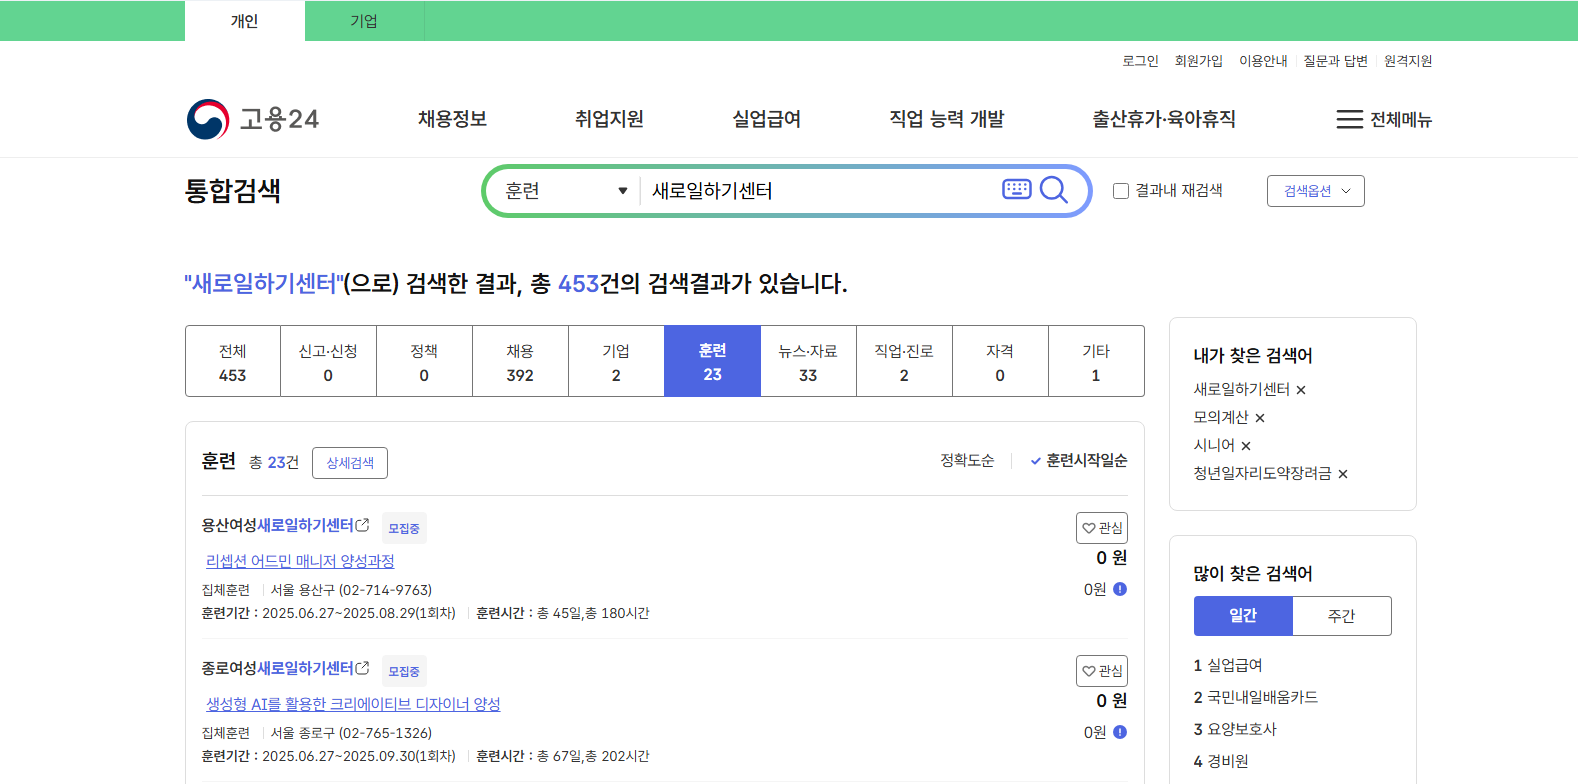The image size is (1578, 784).
Task: Select the 기업 2 results tab
Action: click(x=616, y=362)
